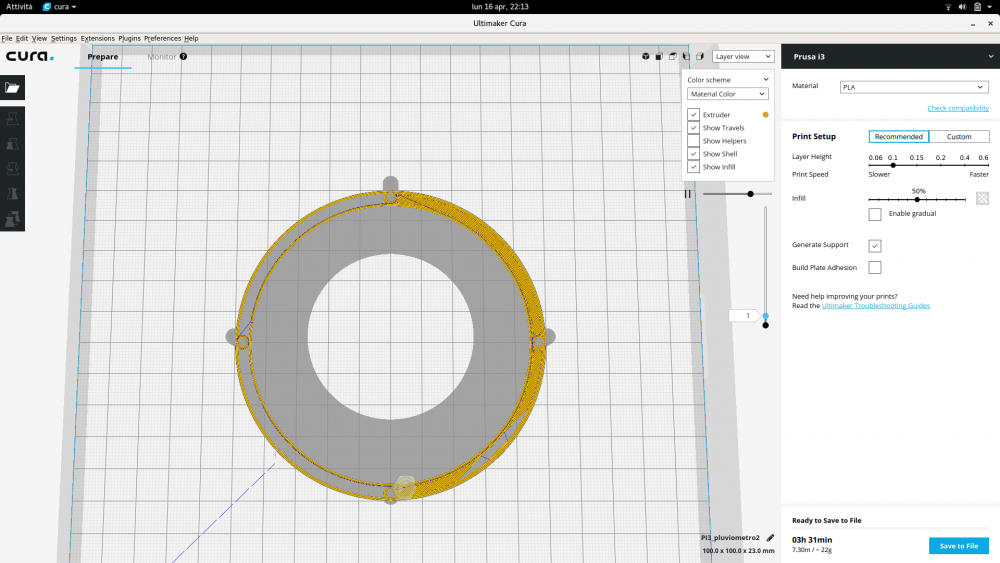Enable the Show Helpers checkbox
This screenshot has width=1000, height=563.
(693, 141)
